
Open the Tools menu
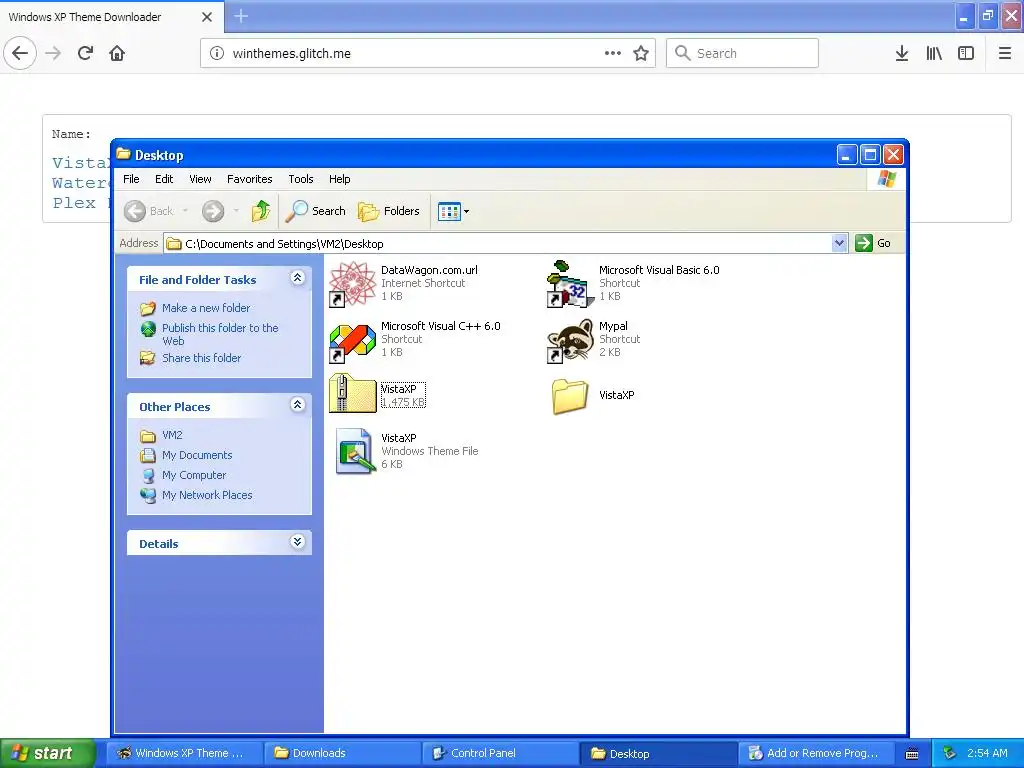pyautogui.click(x=301, y=179)
